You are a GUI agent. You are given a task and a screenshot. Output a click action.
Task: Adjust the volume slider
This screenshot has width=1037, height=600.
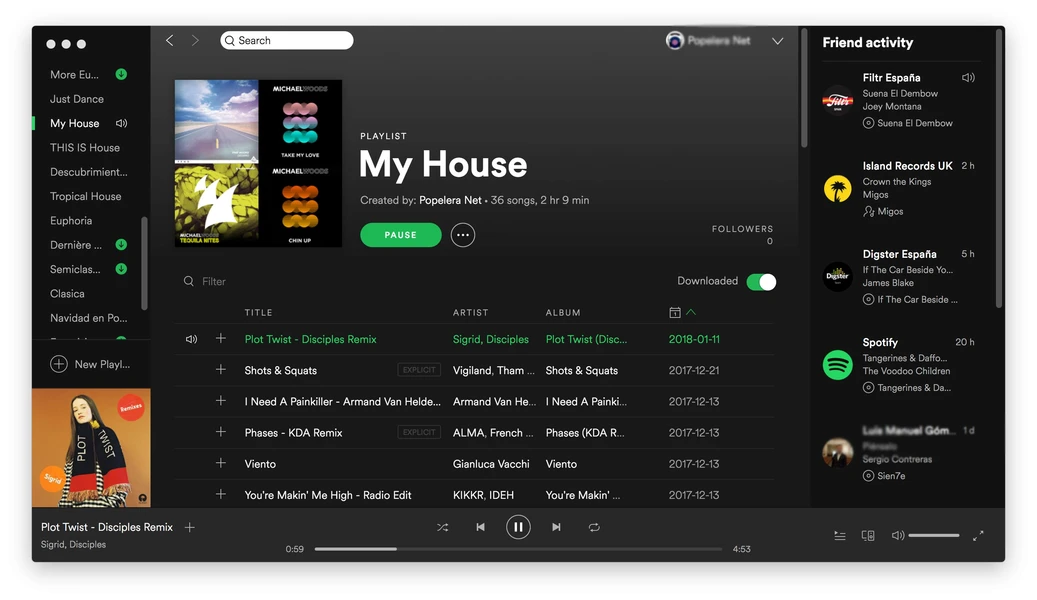934,535
